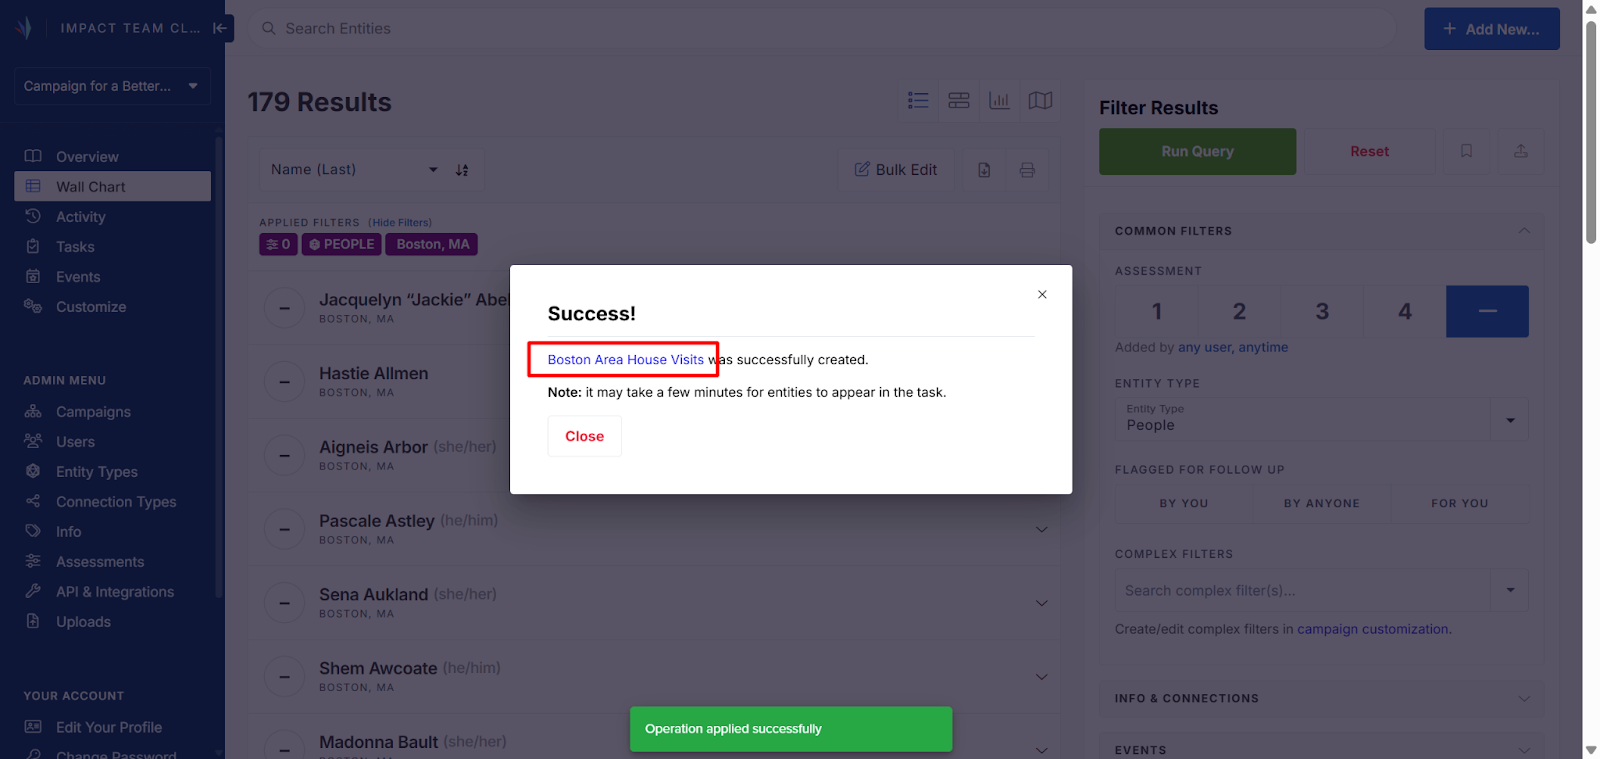Open the chart view icon
Image resolution: width=1600 pixels, height=759 pixels.
pyautogui.click(x=999, y=100)
